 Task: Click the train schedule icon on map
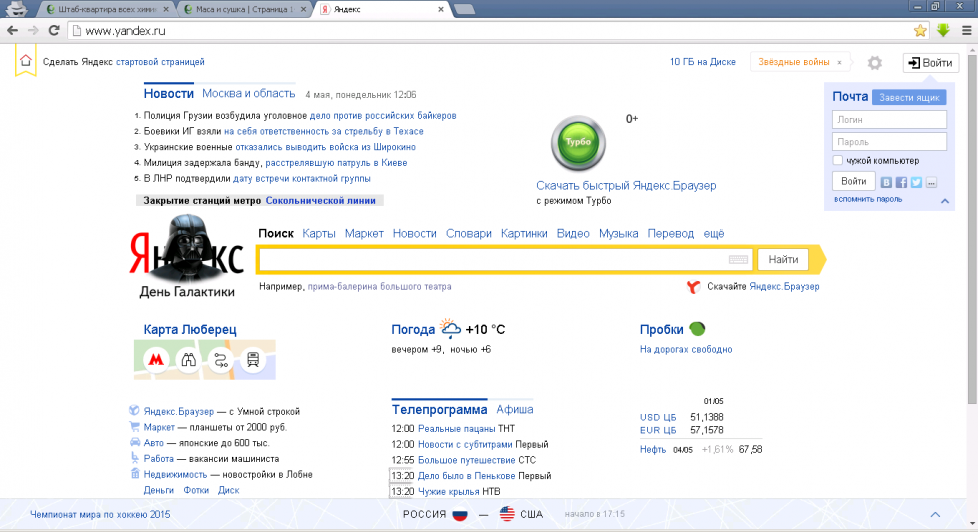click(x=254, y=360)
